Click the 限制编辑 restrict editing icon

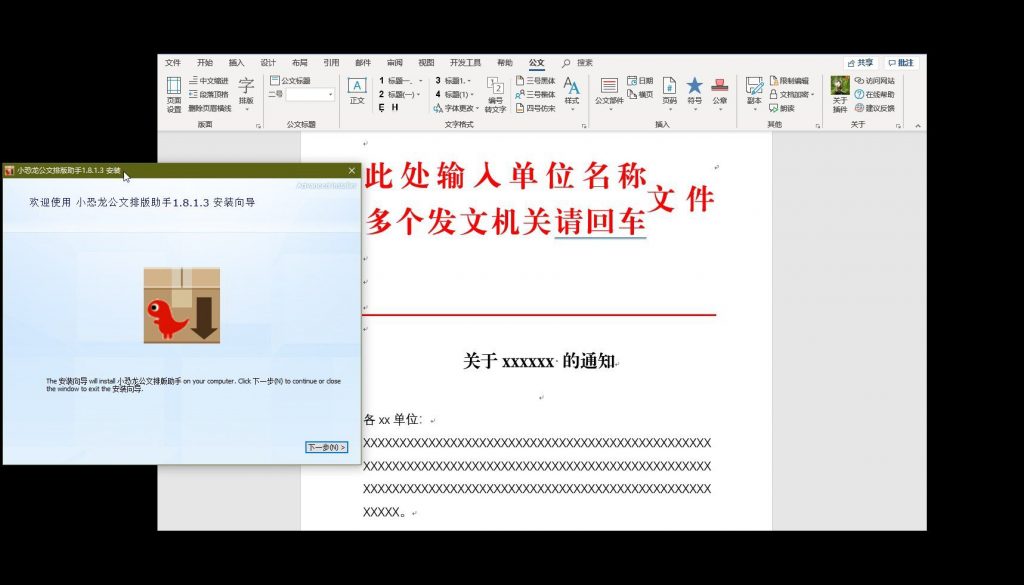click(x=790, y=80)
